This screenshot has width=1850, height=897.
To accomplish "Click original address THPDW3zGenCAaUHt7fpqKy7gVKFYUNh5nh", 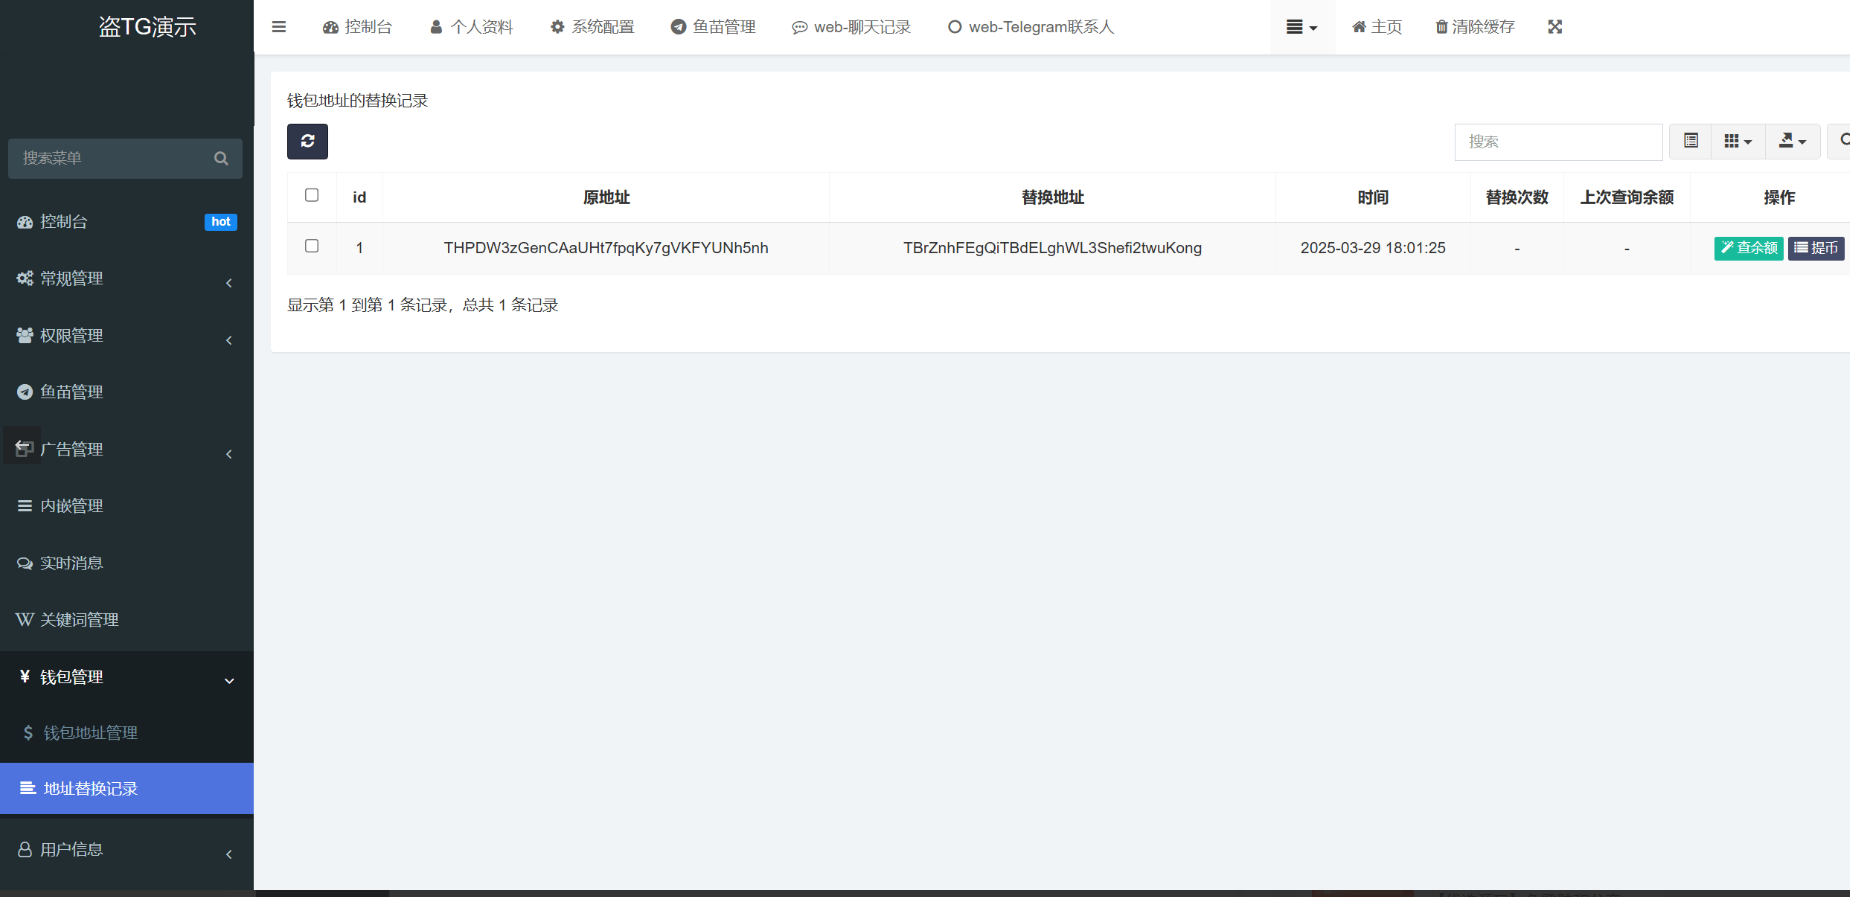I will pyautogui.click(x=606, y=248).
